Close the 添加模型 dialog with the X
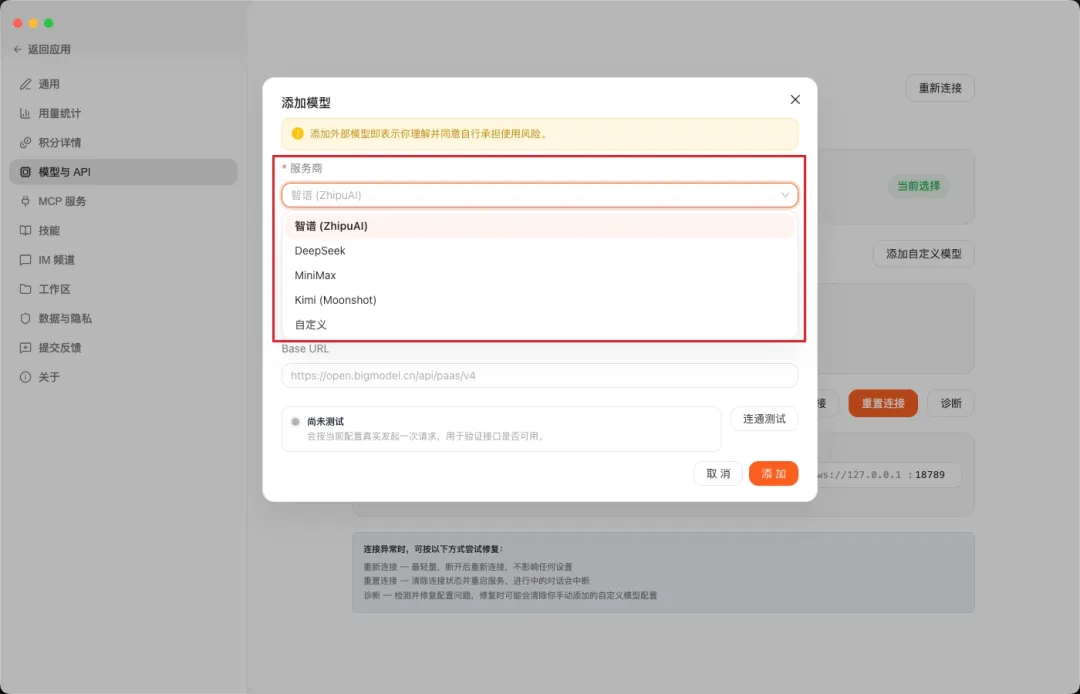Screen dimensions: 1080x694 pos(795,100)
